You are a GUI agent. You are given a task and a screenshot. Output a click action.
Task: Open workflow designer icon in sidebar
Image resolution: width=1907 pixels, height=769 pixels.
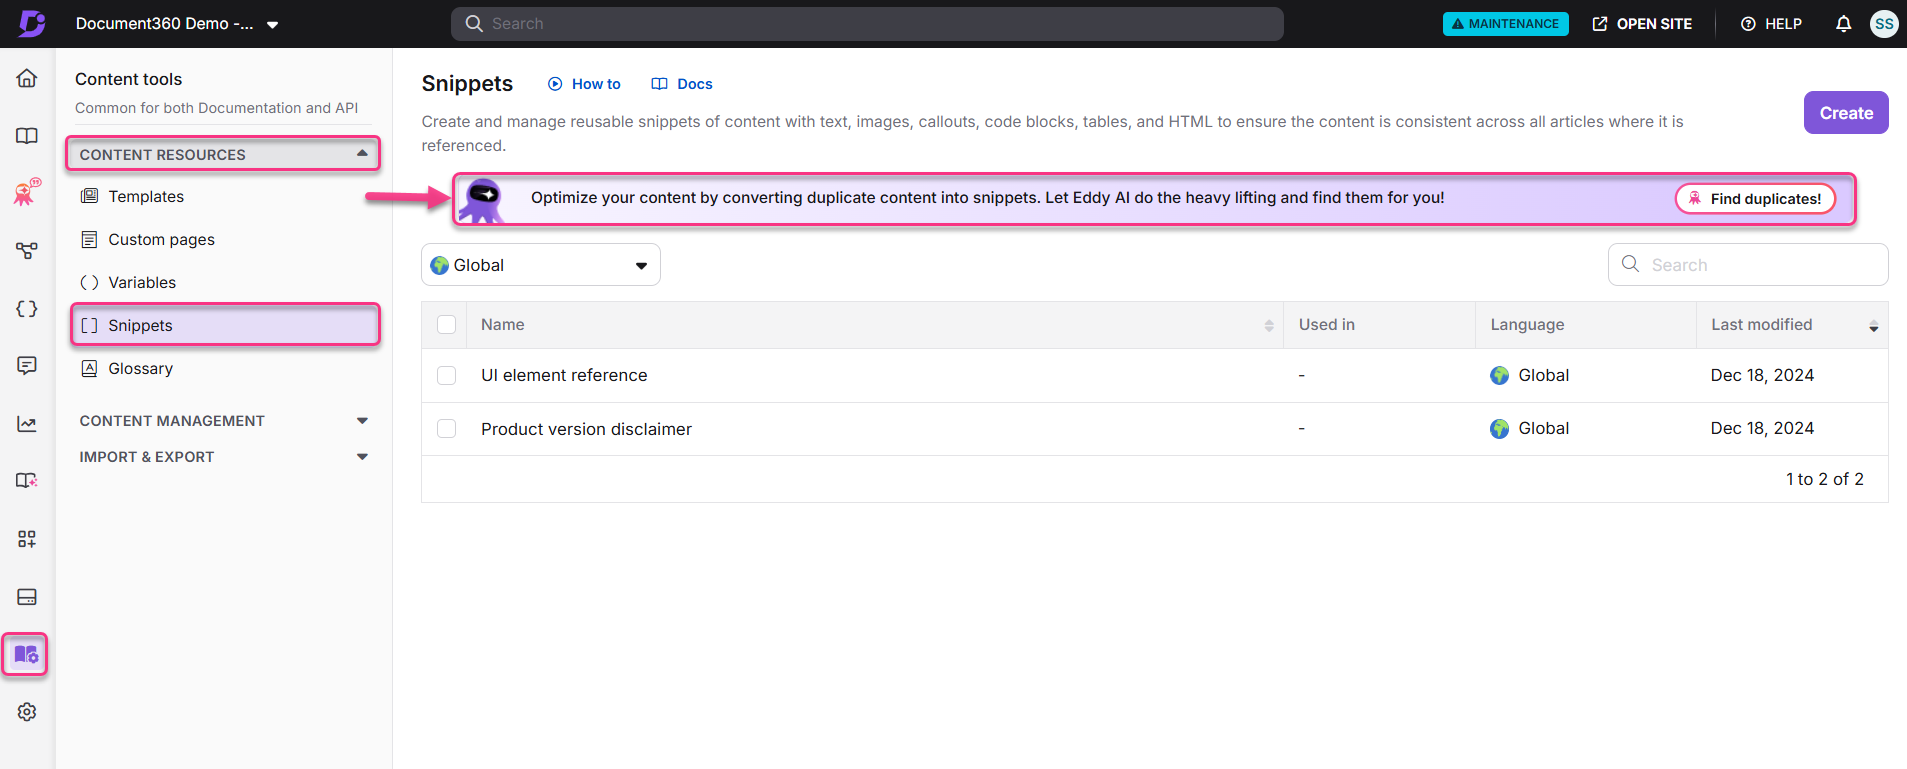tap(27, 250)
